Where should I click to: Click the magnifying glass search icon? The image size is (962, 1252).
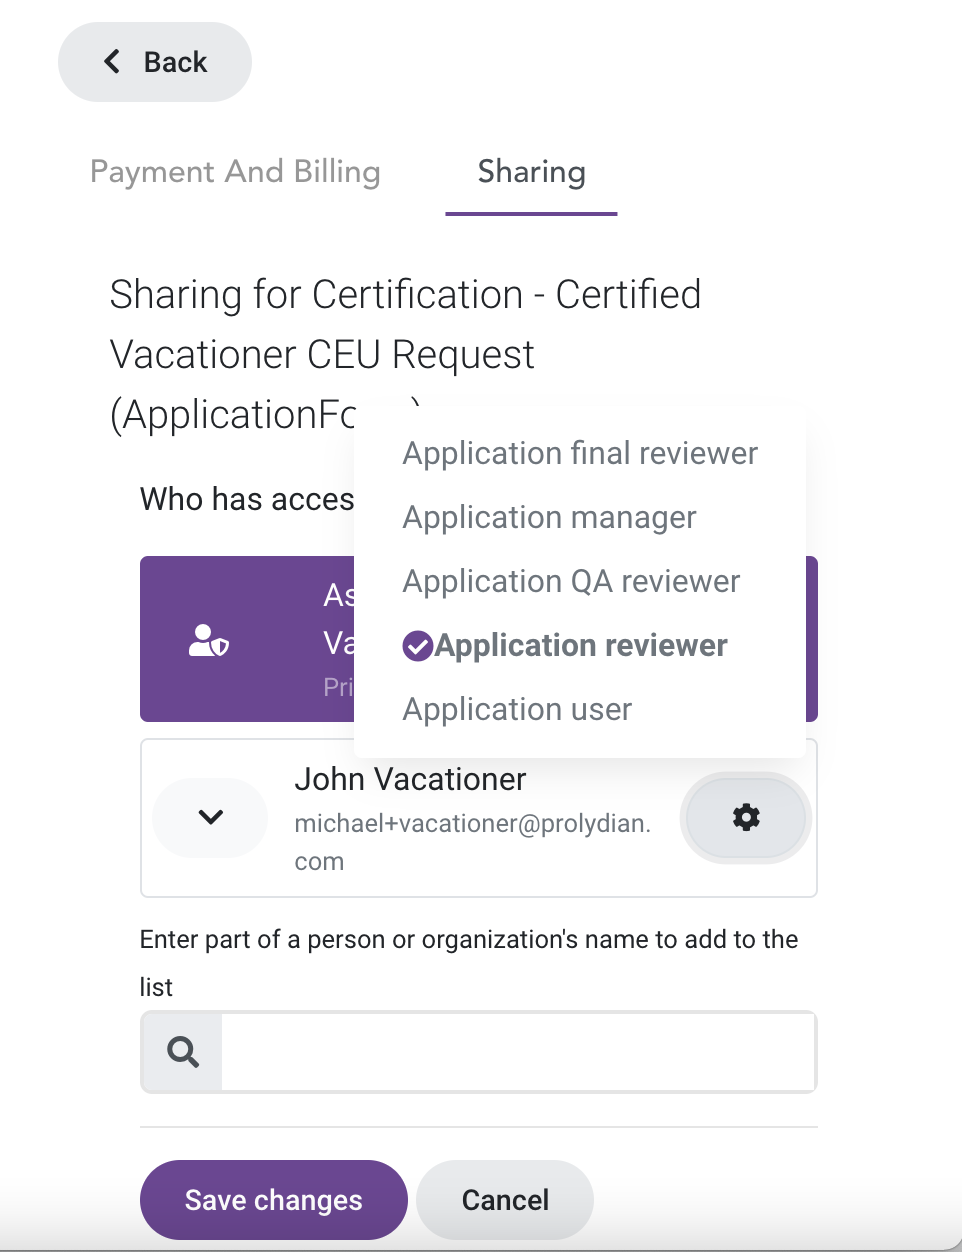pos(183,1052)
